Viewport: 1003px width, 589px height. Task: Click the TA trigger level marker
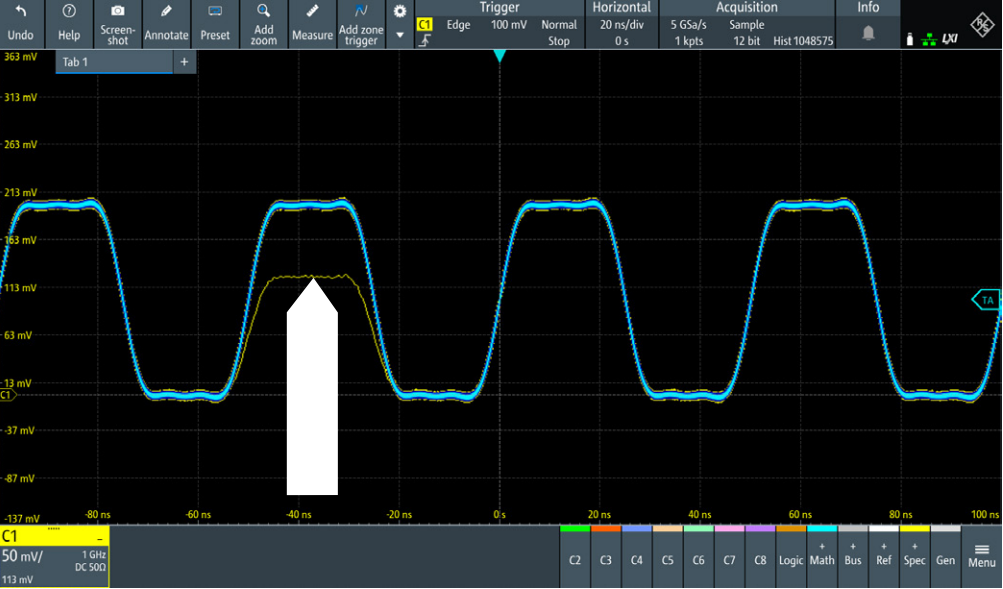point(987,299)
